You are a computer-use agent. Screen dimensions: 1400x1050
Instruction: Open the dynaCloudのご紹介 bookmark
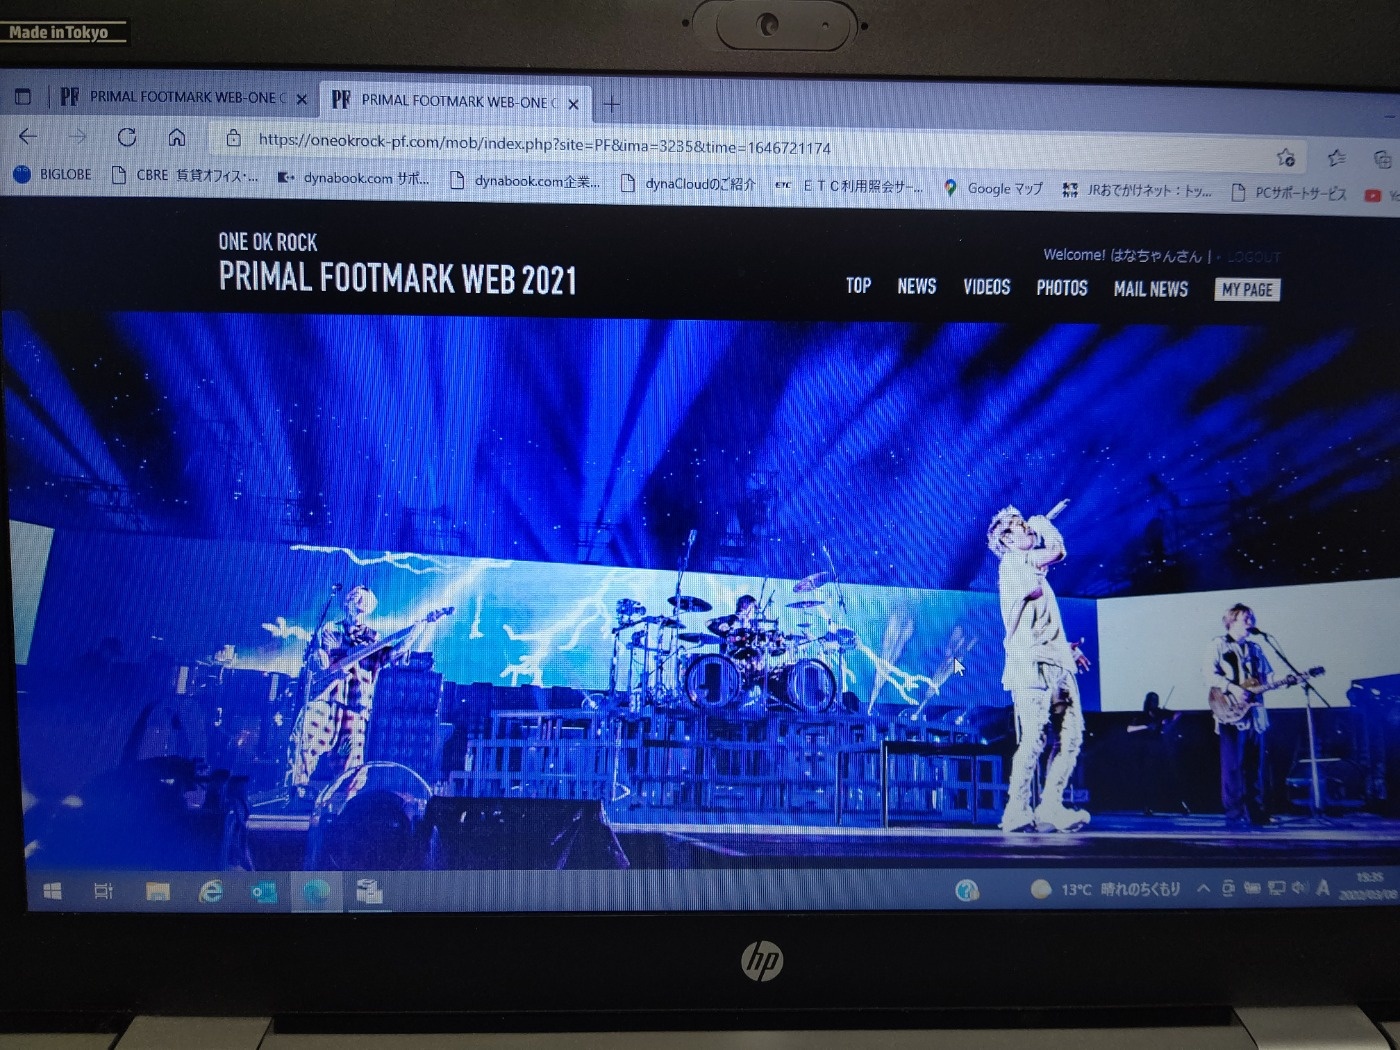688,184
